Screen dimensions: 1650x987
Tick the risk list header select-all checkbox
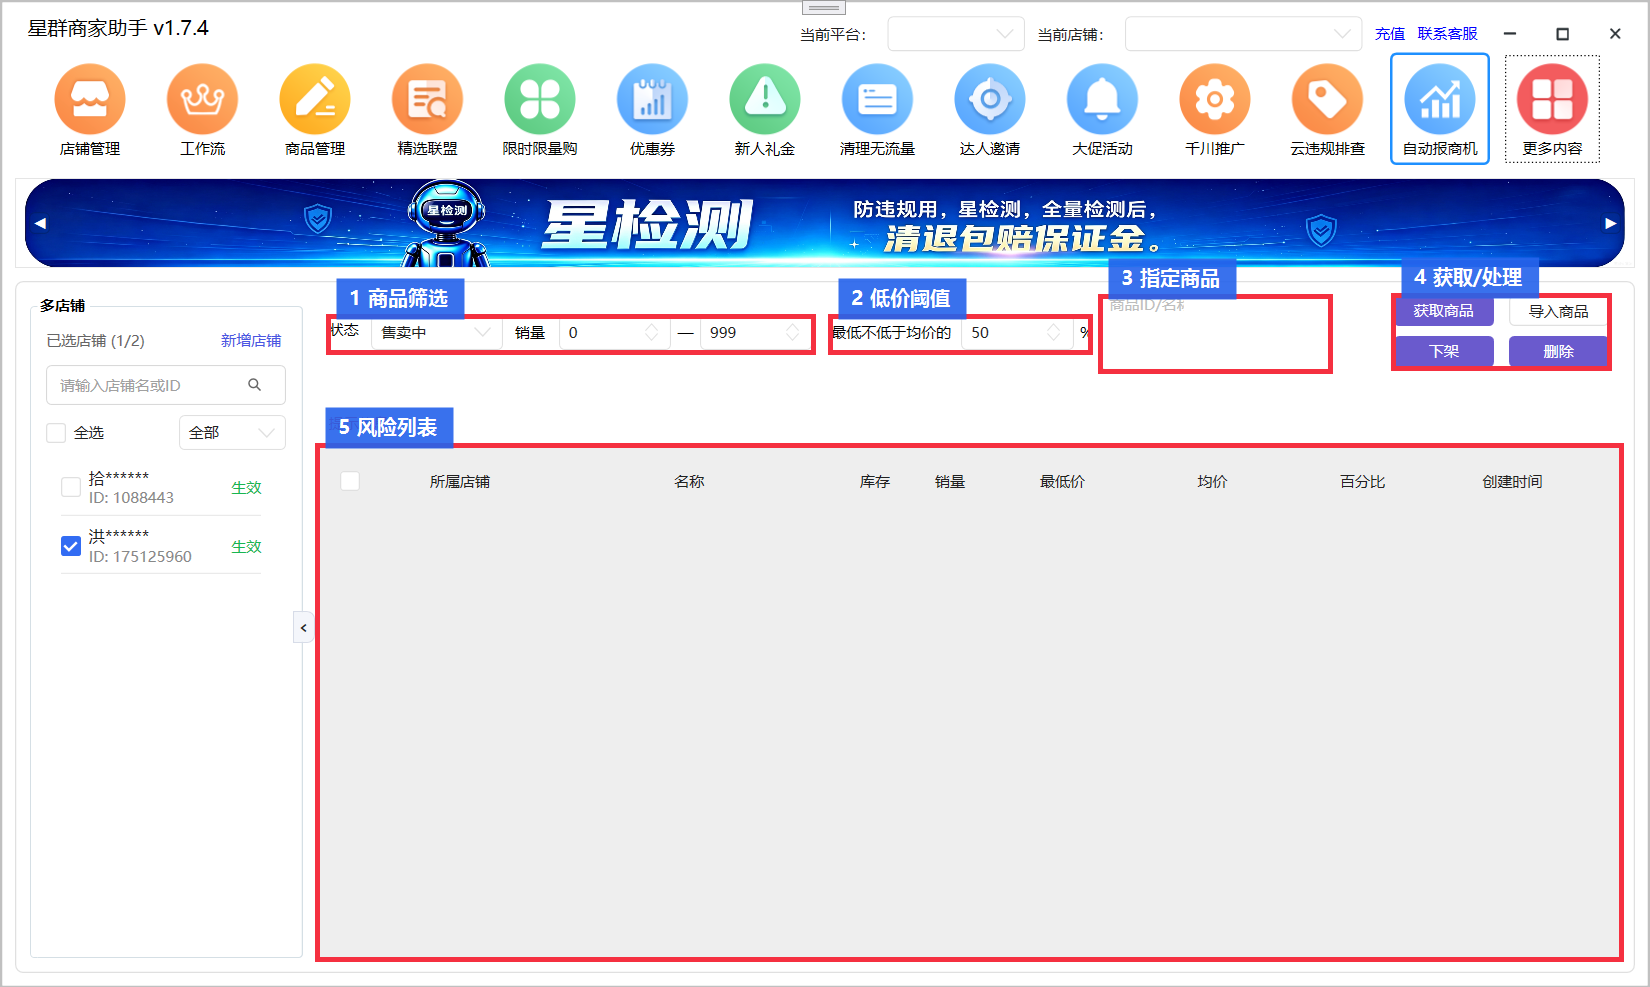click(350, 481)
